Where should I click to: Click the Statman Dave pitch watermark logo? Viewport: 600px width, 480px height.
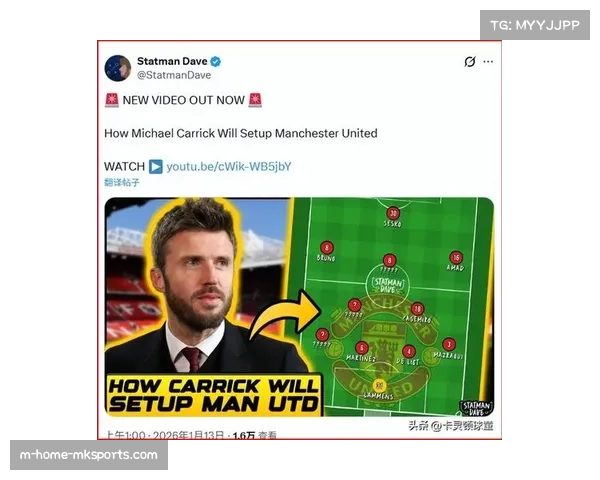pos(388,285)
